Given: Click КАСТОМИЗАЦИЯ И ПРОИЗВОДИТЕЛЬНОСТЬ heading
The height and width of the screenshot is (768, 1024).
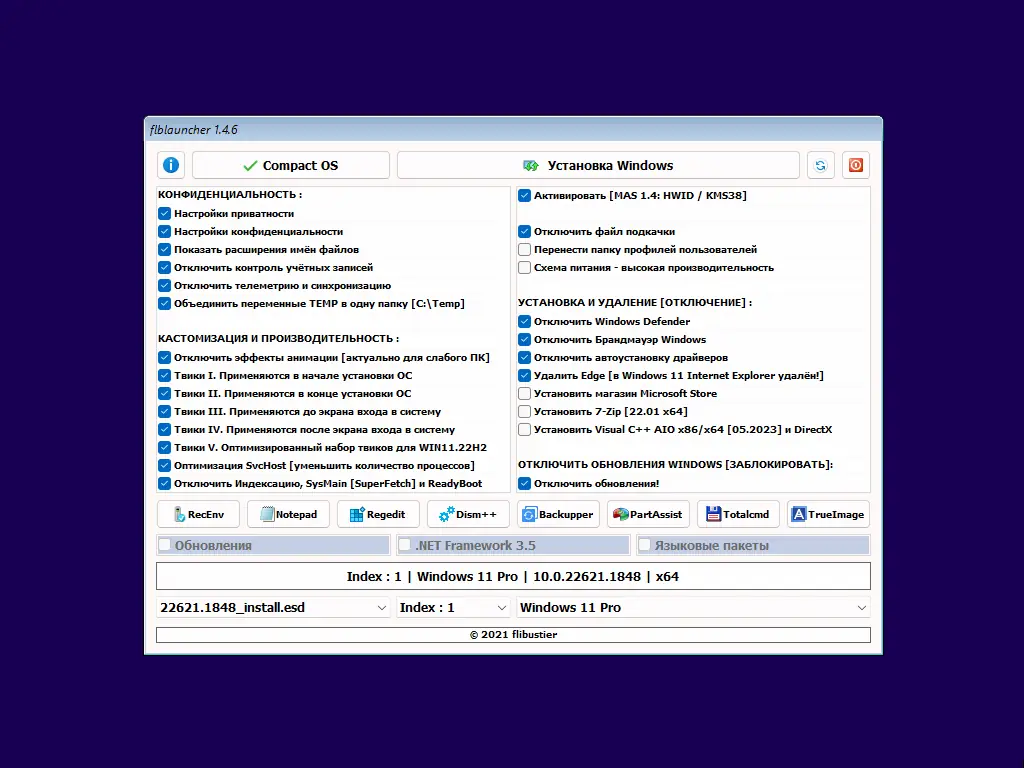Looking at the screenshot, I should [x=278, y=338].
